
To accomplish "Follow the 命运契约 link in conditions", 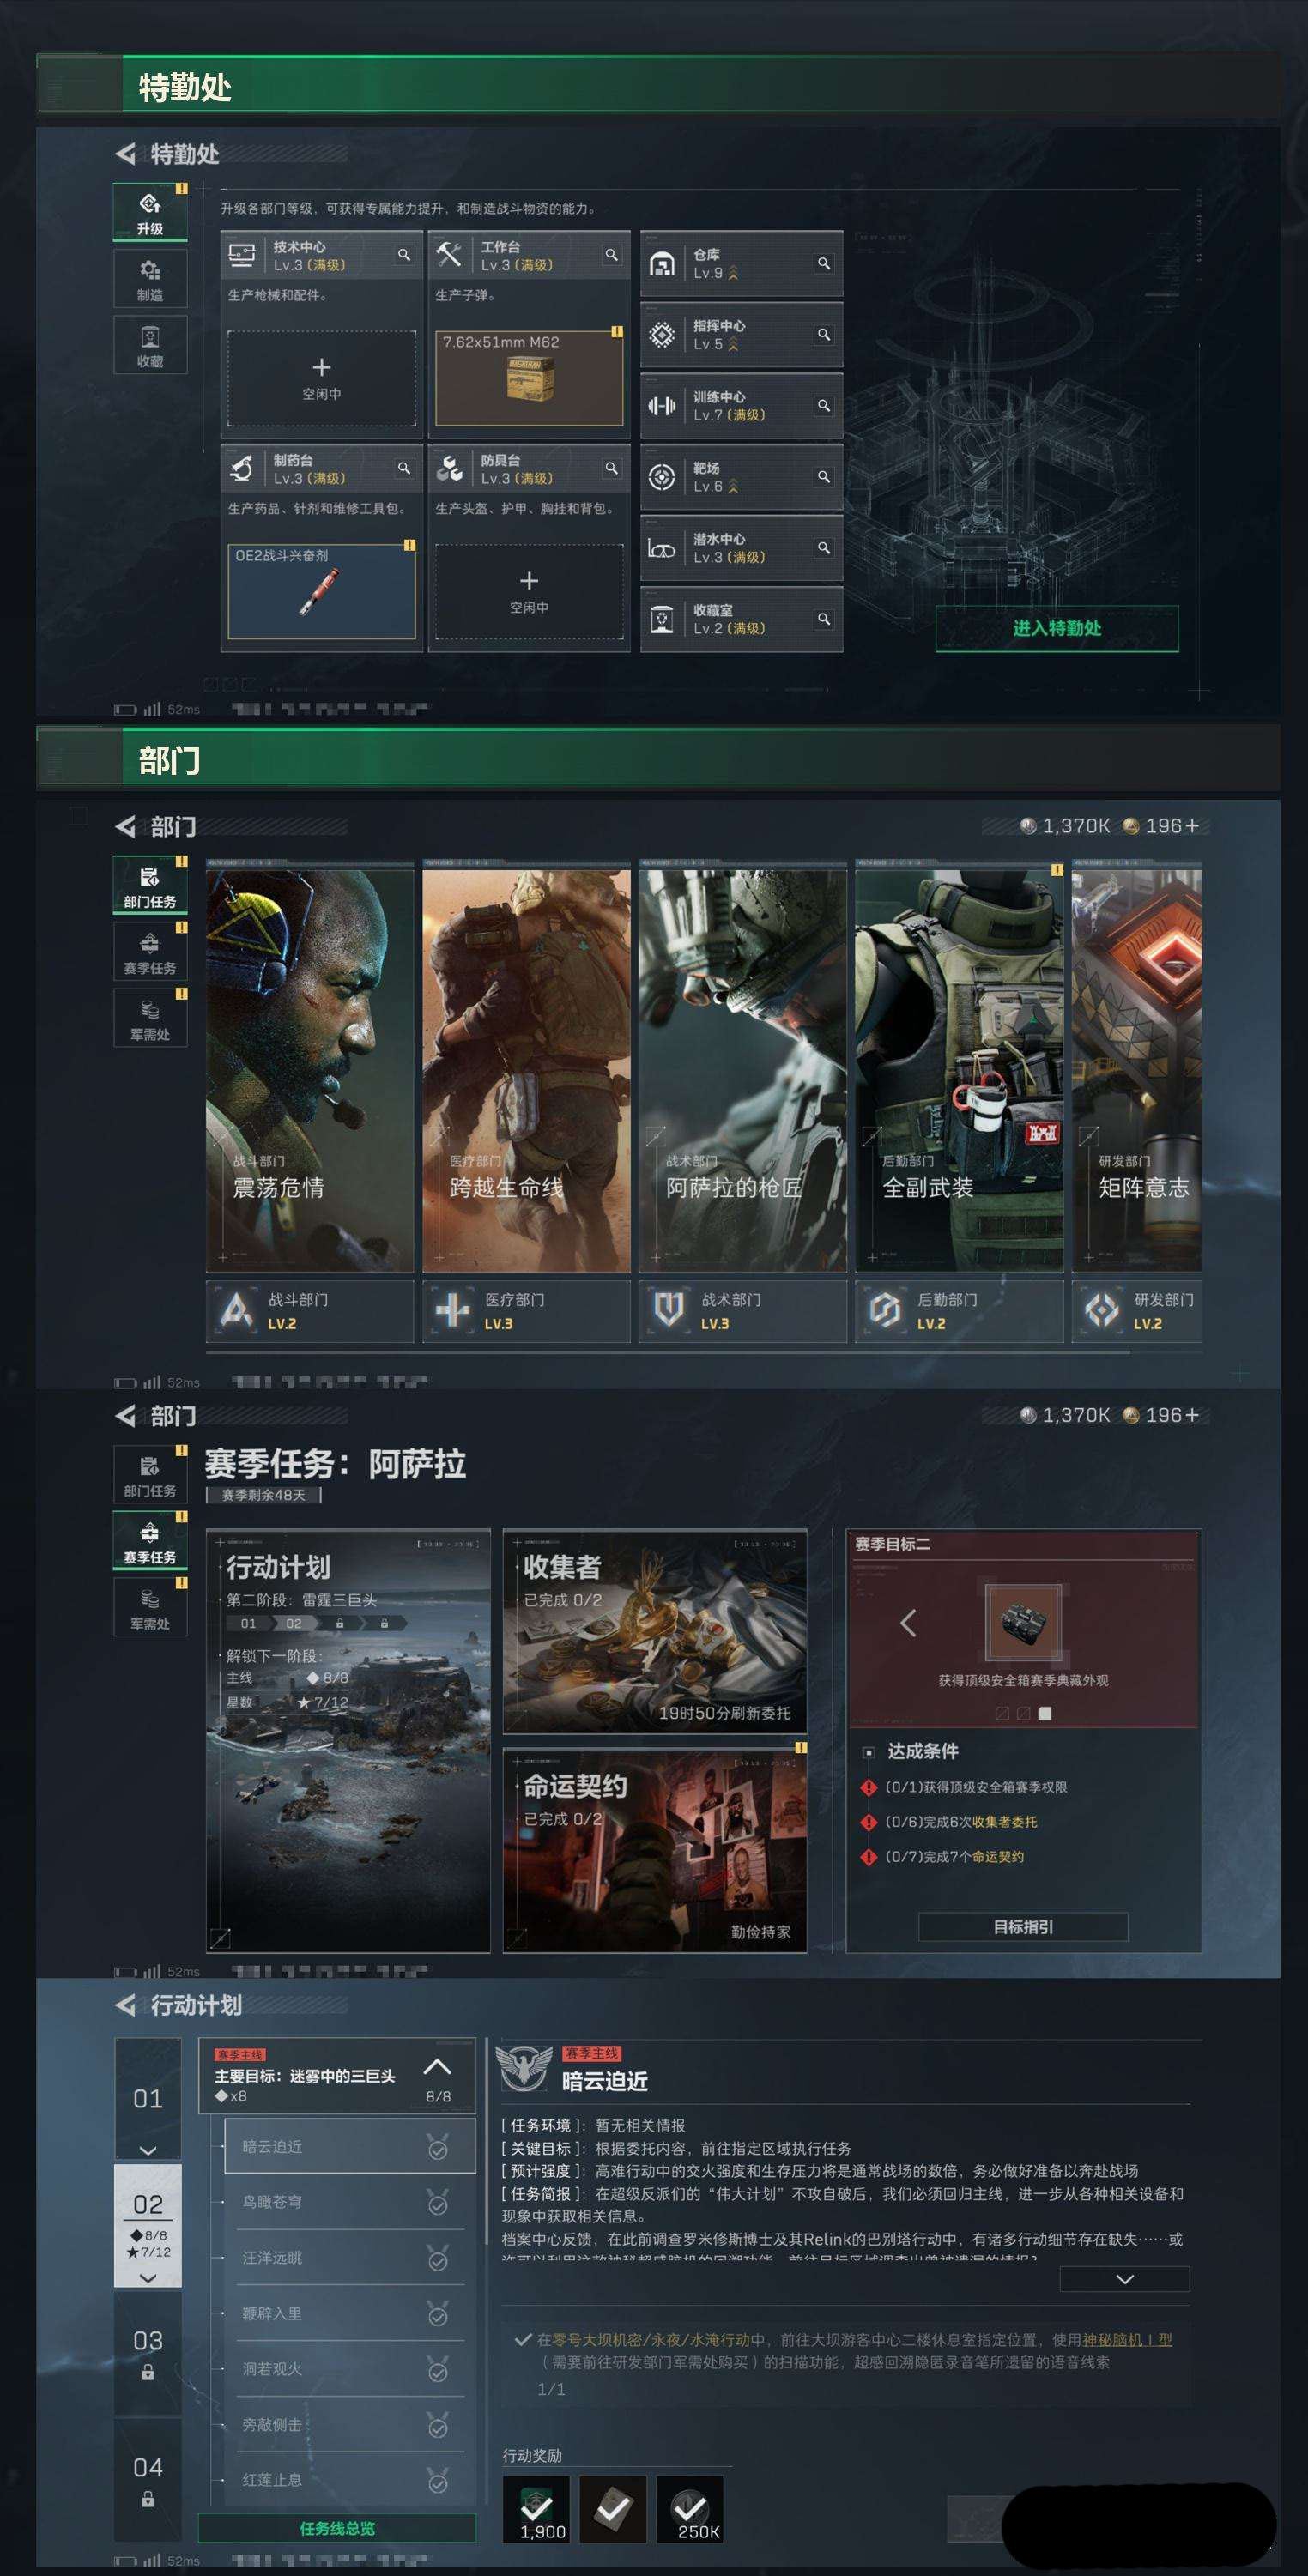I will [997, 1856].
